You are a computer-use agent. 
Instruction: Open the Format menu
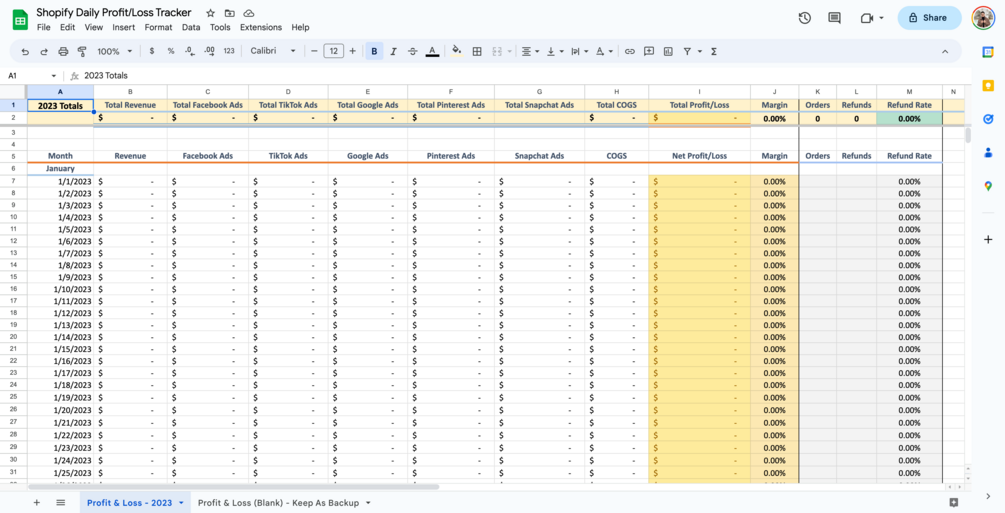click(x=158, y=28)
